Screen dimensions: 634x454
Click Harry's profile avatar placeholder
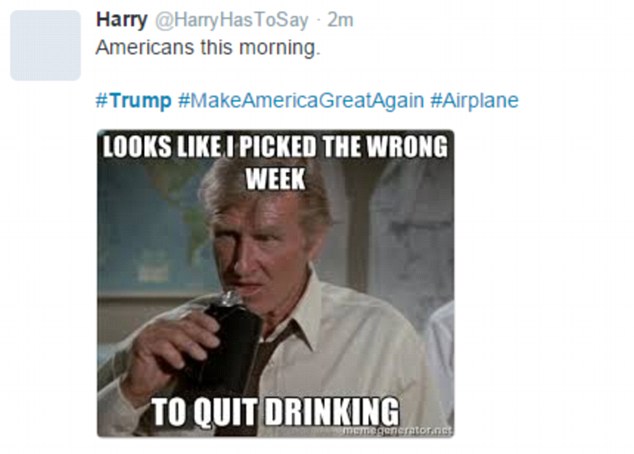(x=45, y=45)
